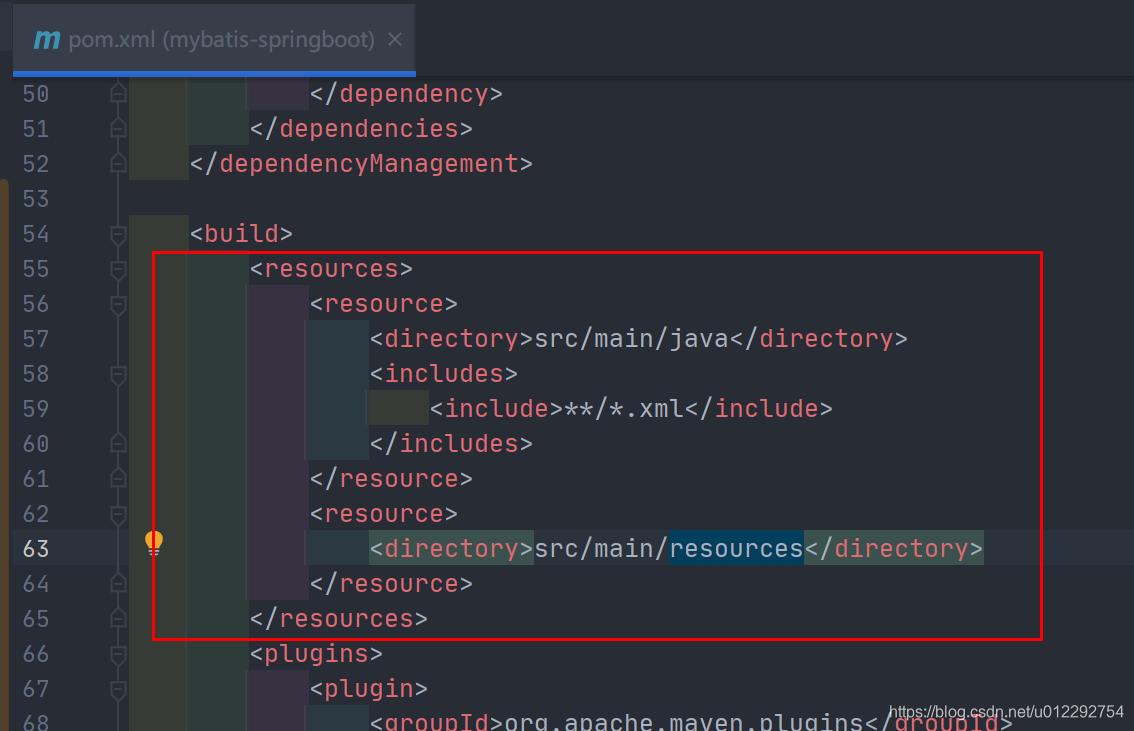Click fold end marker on line 51
The height and width of the screenshot is (731, 1134).
coord(118,129)
